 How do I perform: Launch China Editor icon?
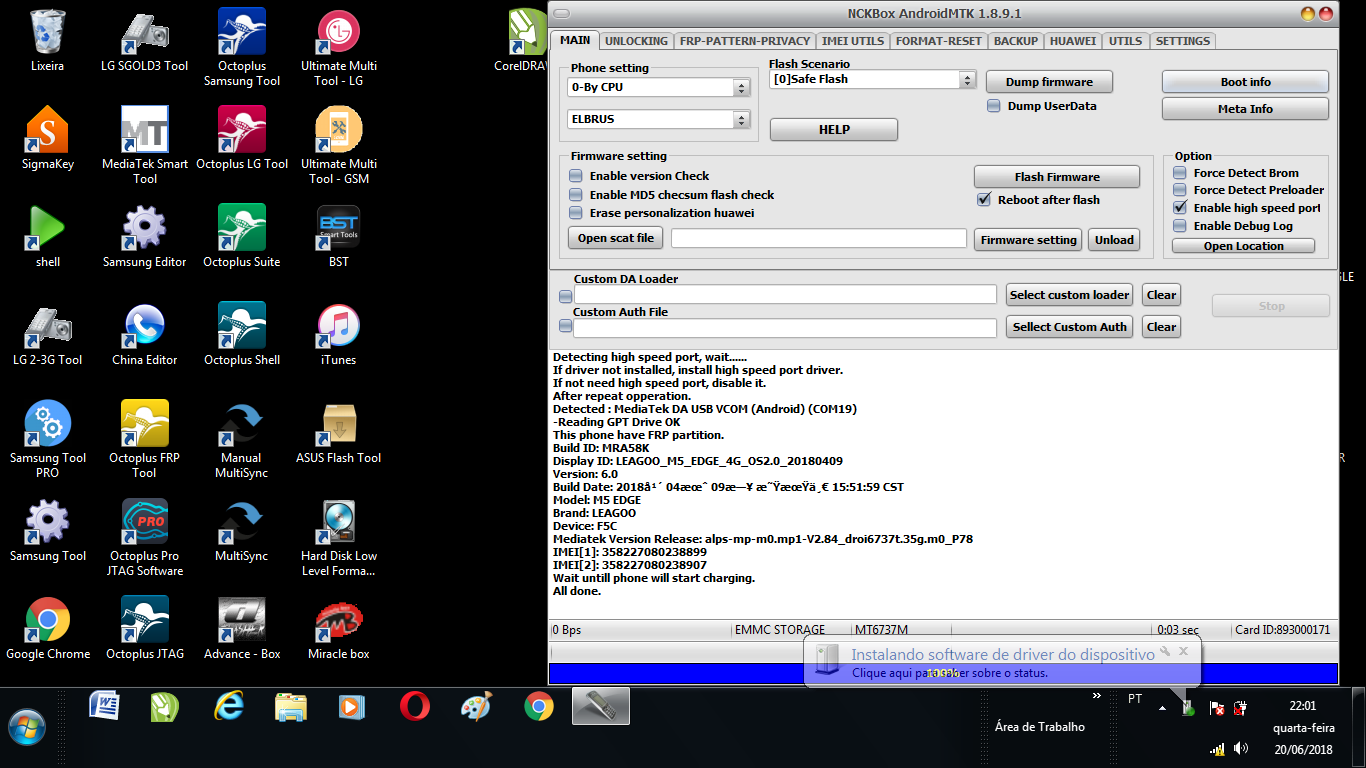(144, 334)
